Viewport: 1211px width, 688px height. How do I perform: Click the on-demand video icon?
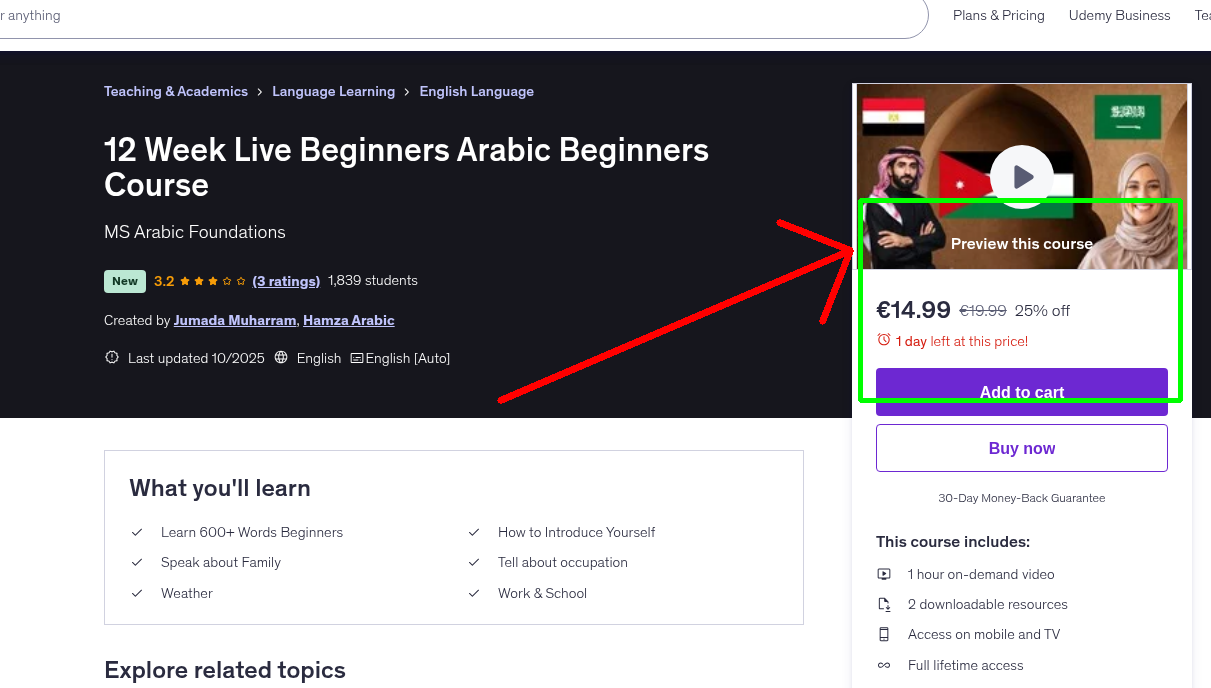(x=884, y=574)
